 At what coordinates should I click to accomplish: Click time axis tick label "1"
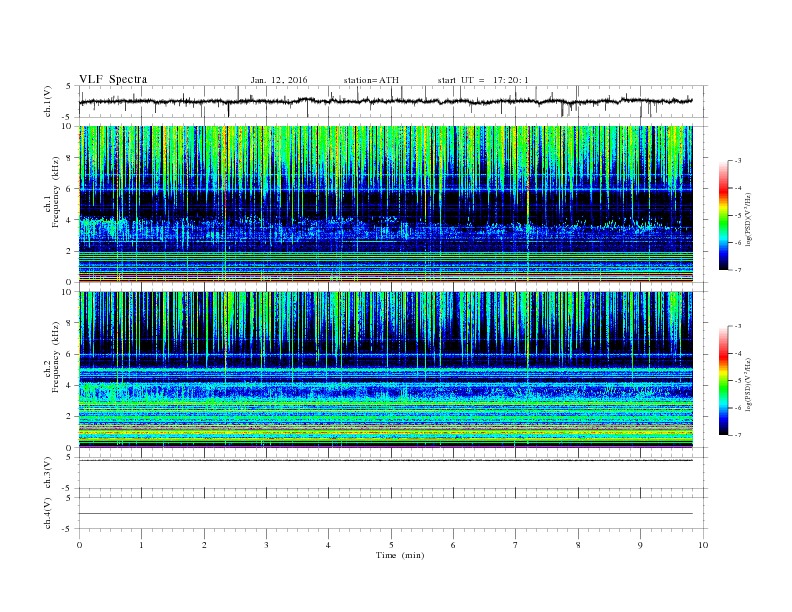[x=141, y=545]
